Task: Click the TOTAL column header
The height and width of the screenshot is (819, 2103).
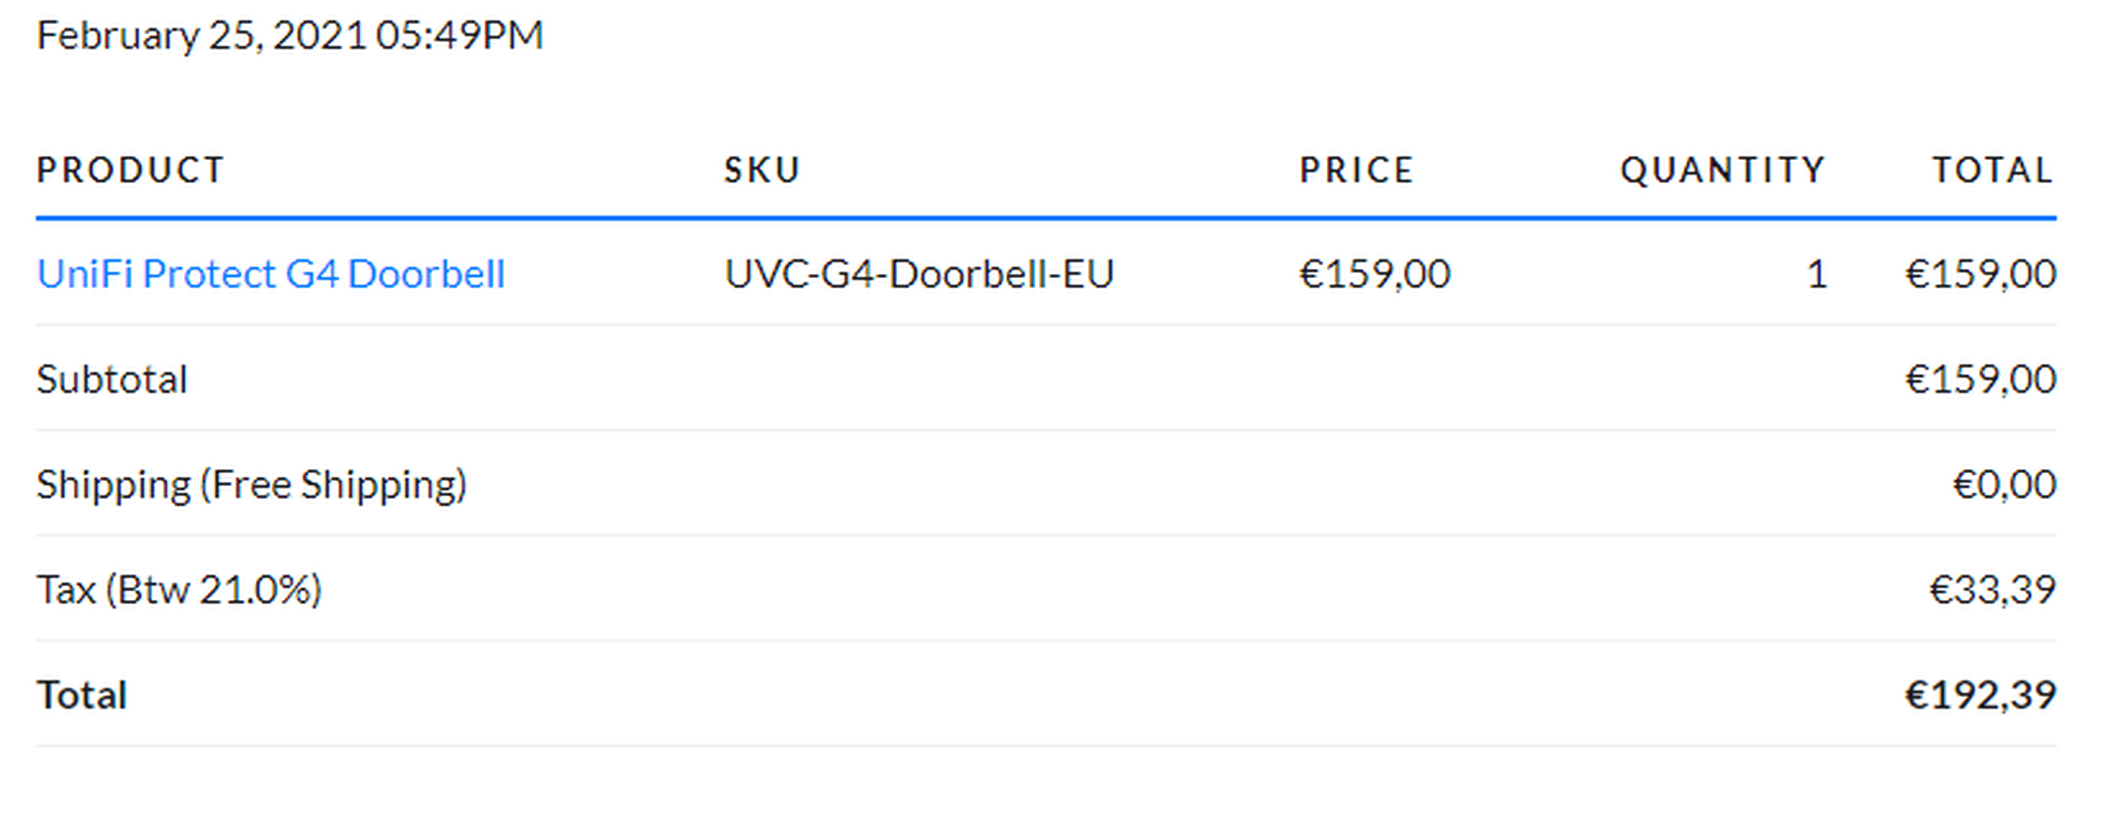Action: coord(1992,170)
